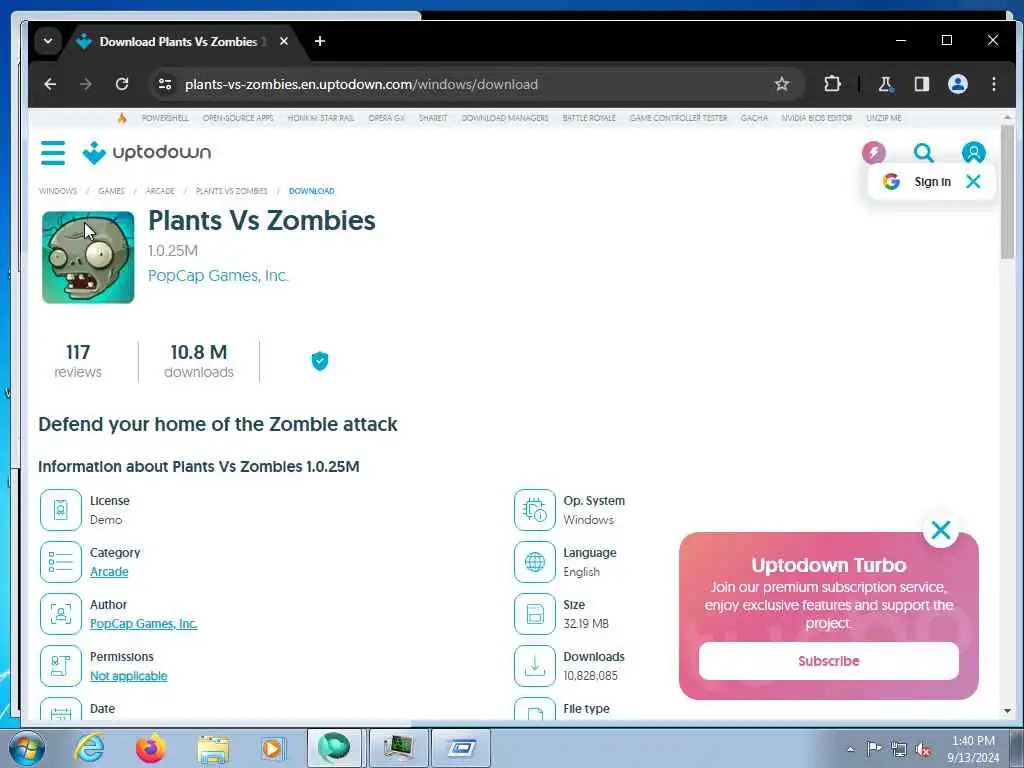Click the Plants Vs Zombies app thumbnail

point(88,257)
